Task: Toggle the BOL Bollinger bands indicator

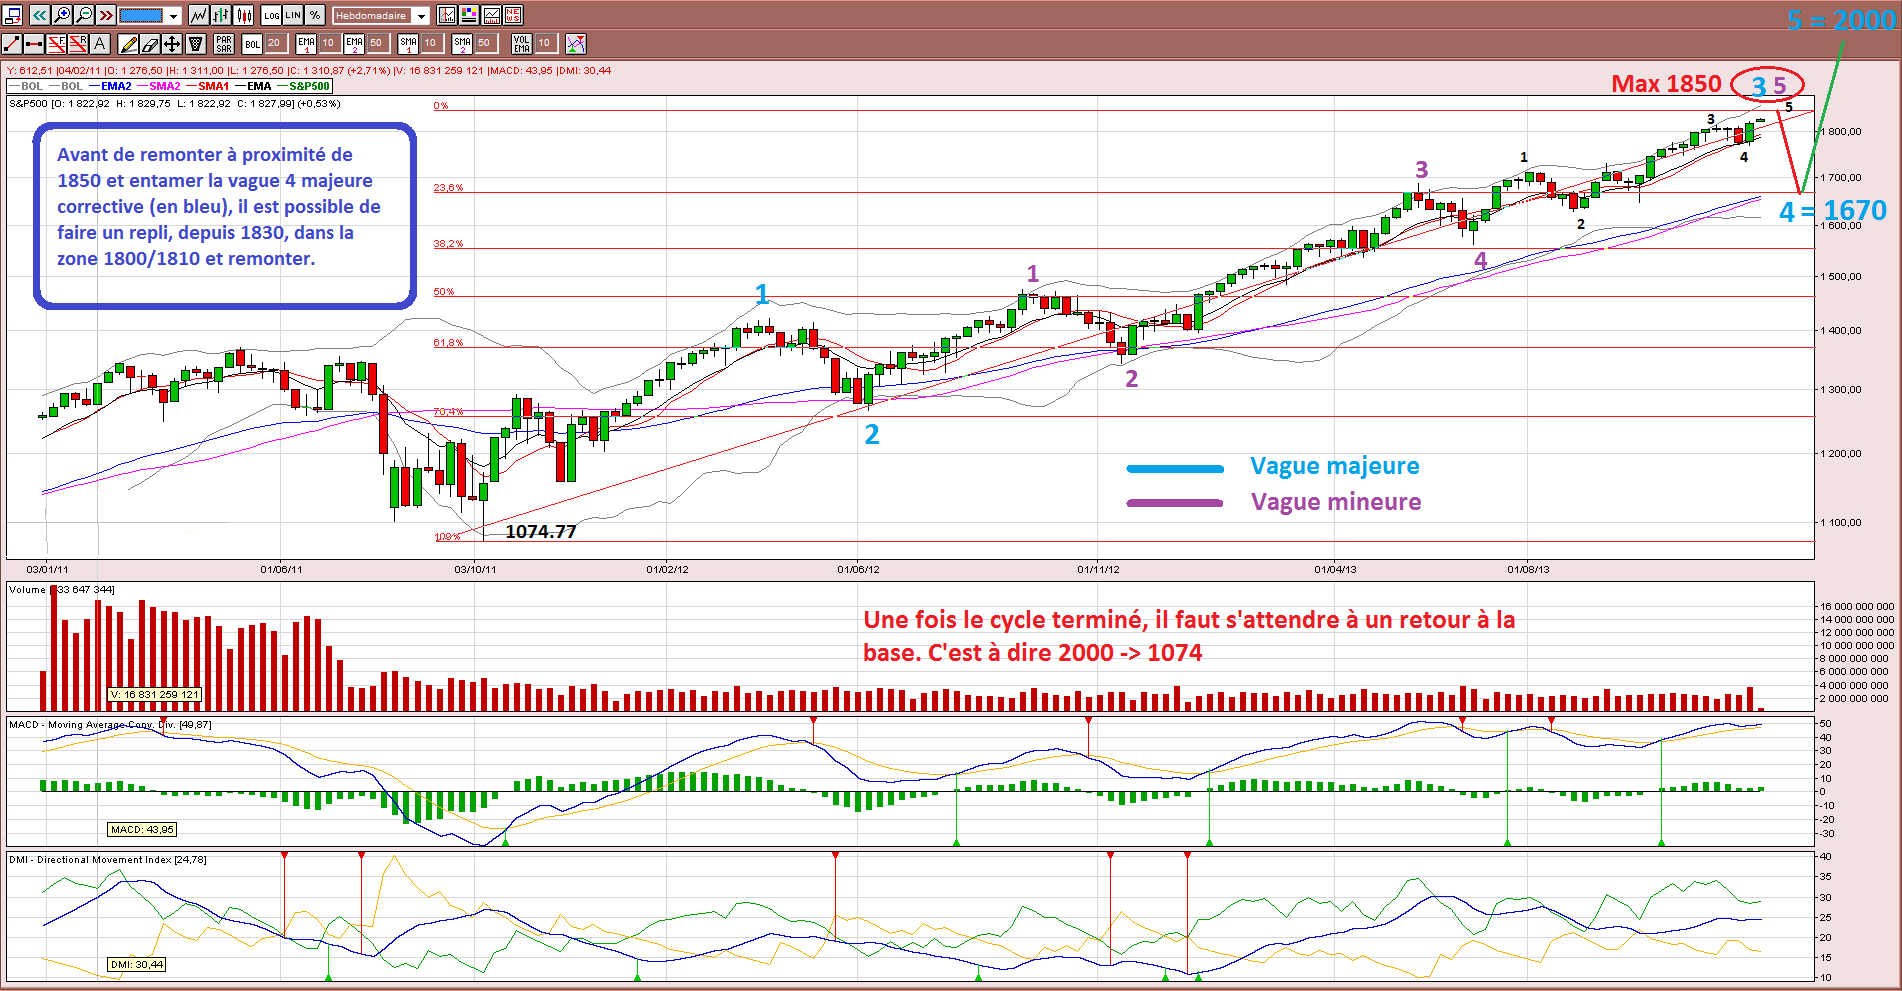Action: pos(252,44)
